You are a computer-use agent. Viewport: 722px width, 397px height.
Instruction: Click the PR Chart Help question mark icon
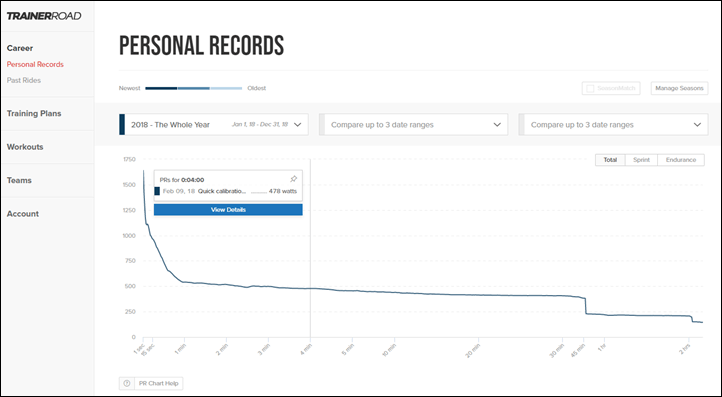[x=127, y=383]
